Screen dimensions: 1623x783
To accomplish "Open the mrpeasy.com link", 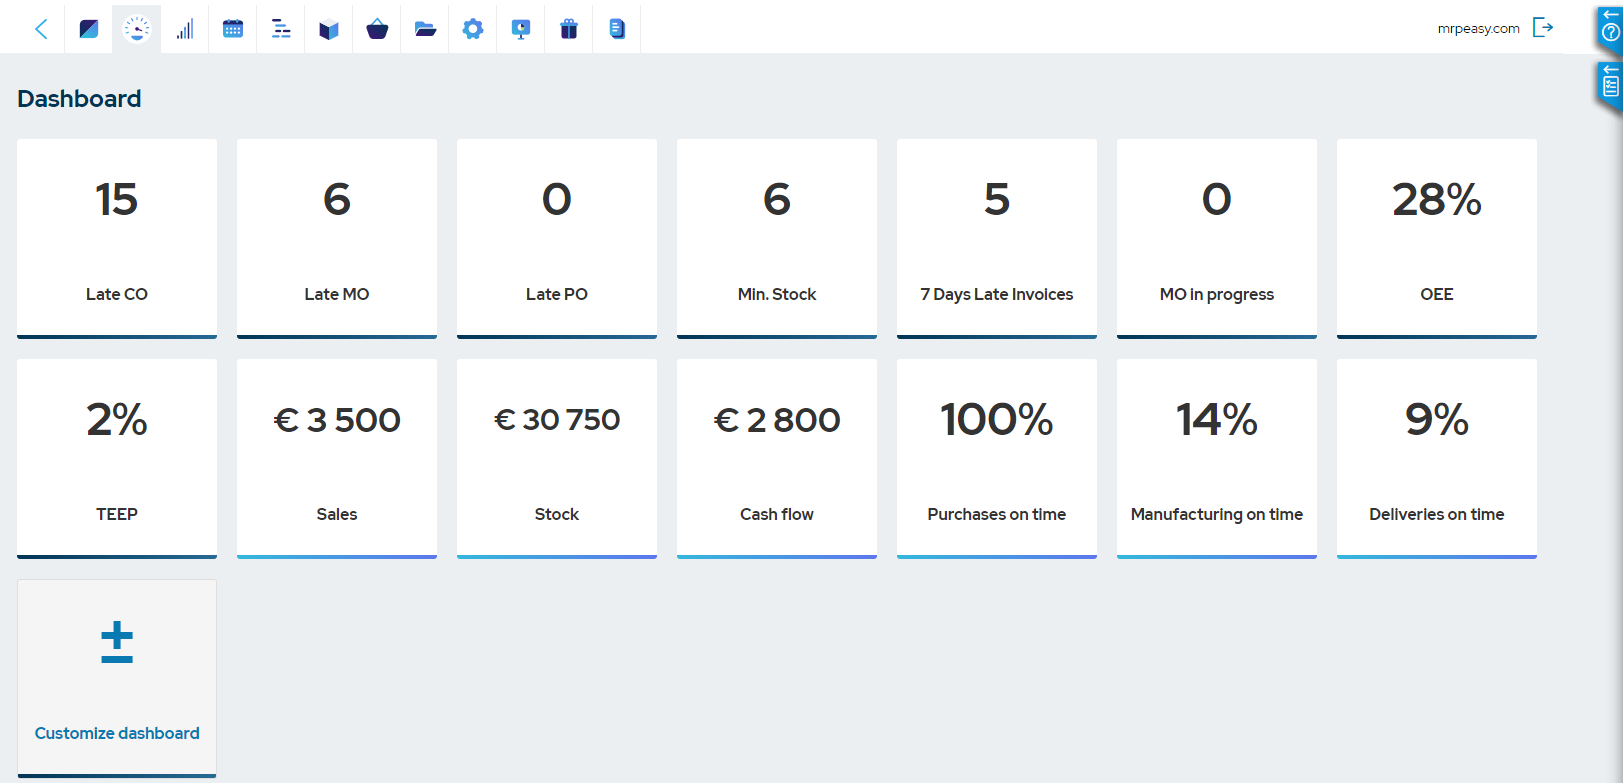I will [x=1478, y=29].
